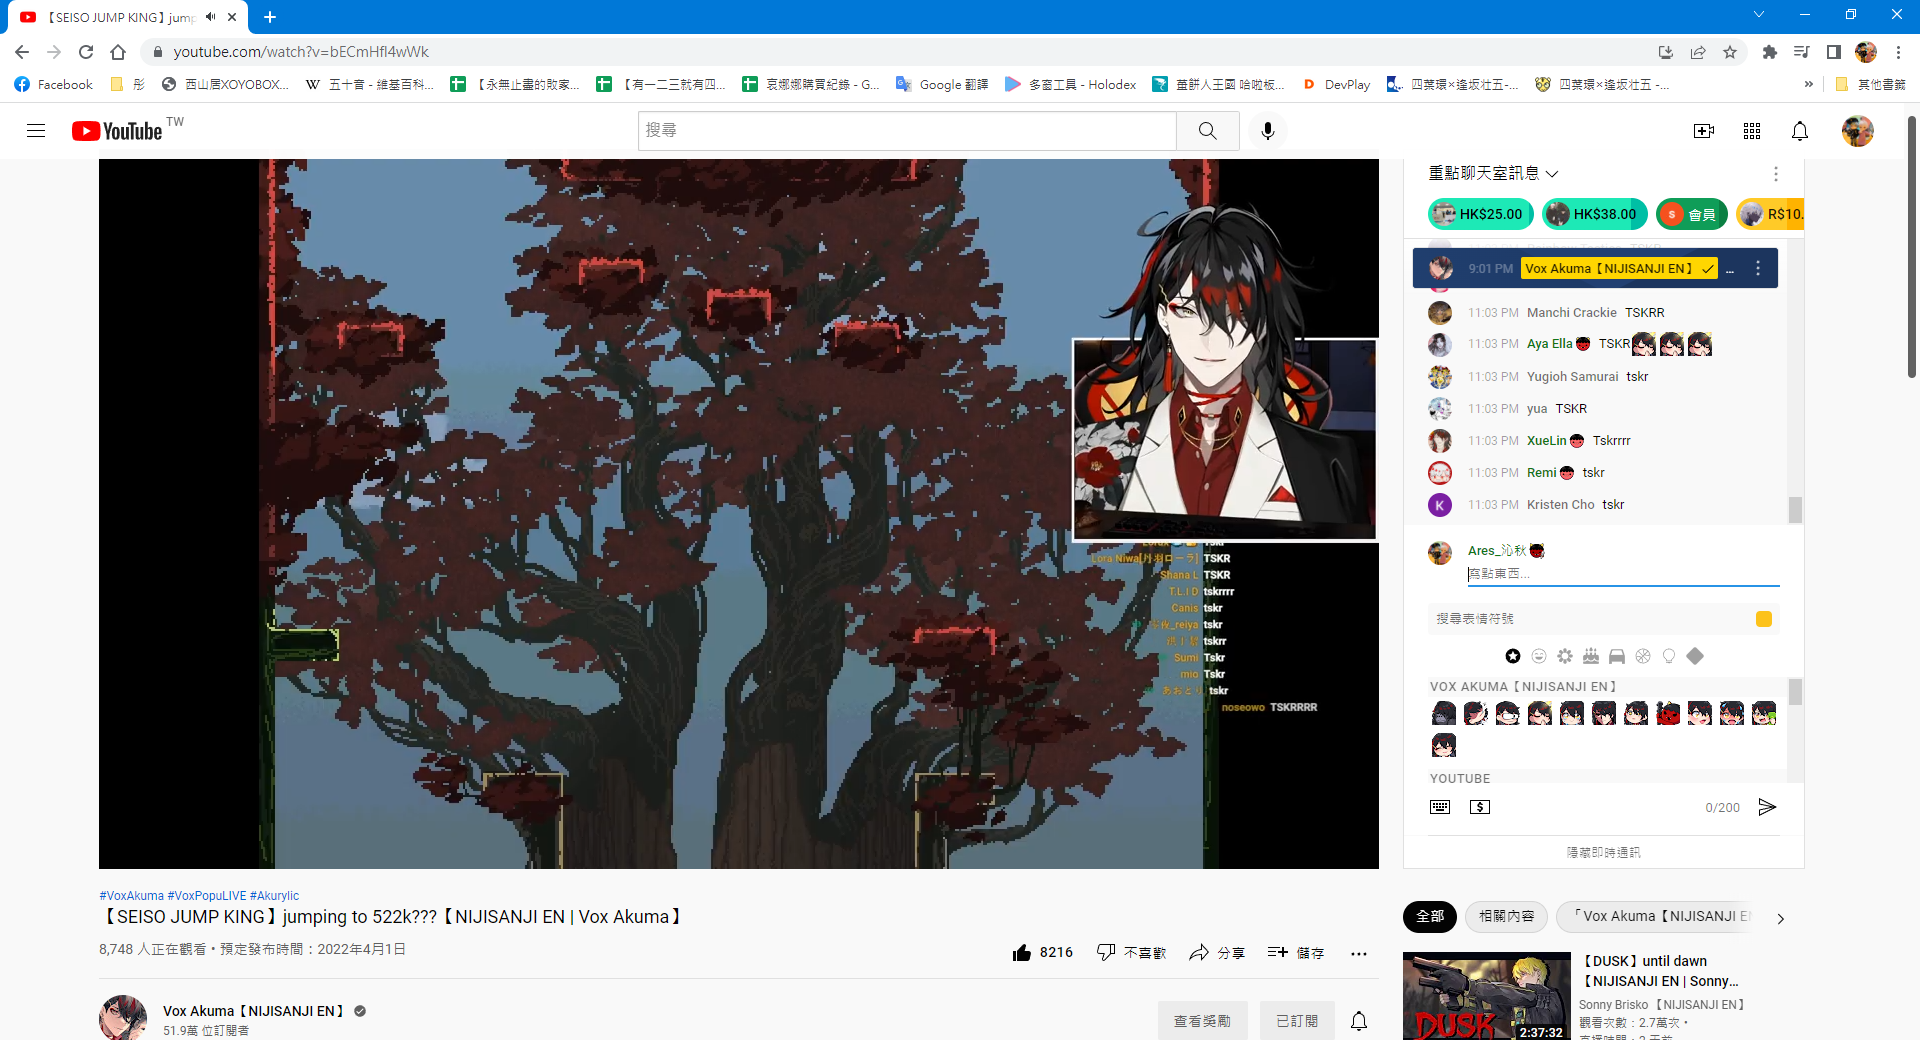The width and height of the screenshot is (1920, 1040).
Task: Reload the page
Action: pos(86,52)
